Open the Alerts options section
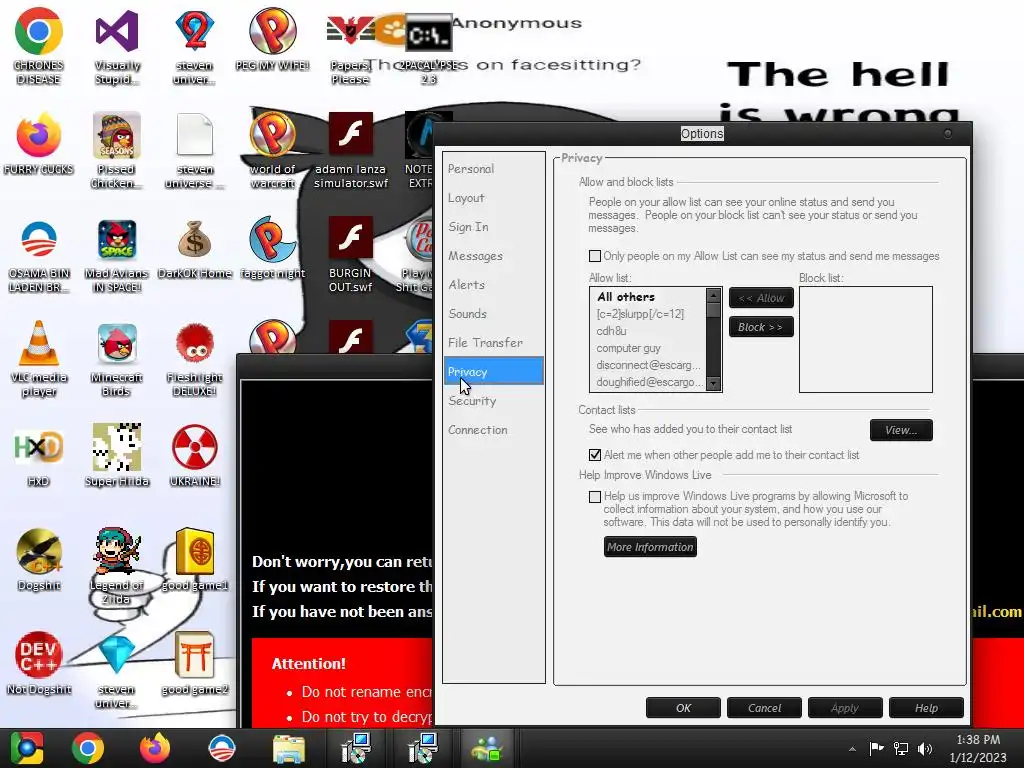This screenshot has width=1024, height=768. coord(493,285)
